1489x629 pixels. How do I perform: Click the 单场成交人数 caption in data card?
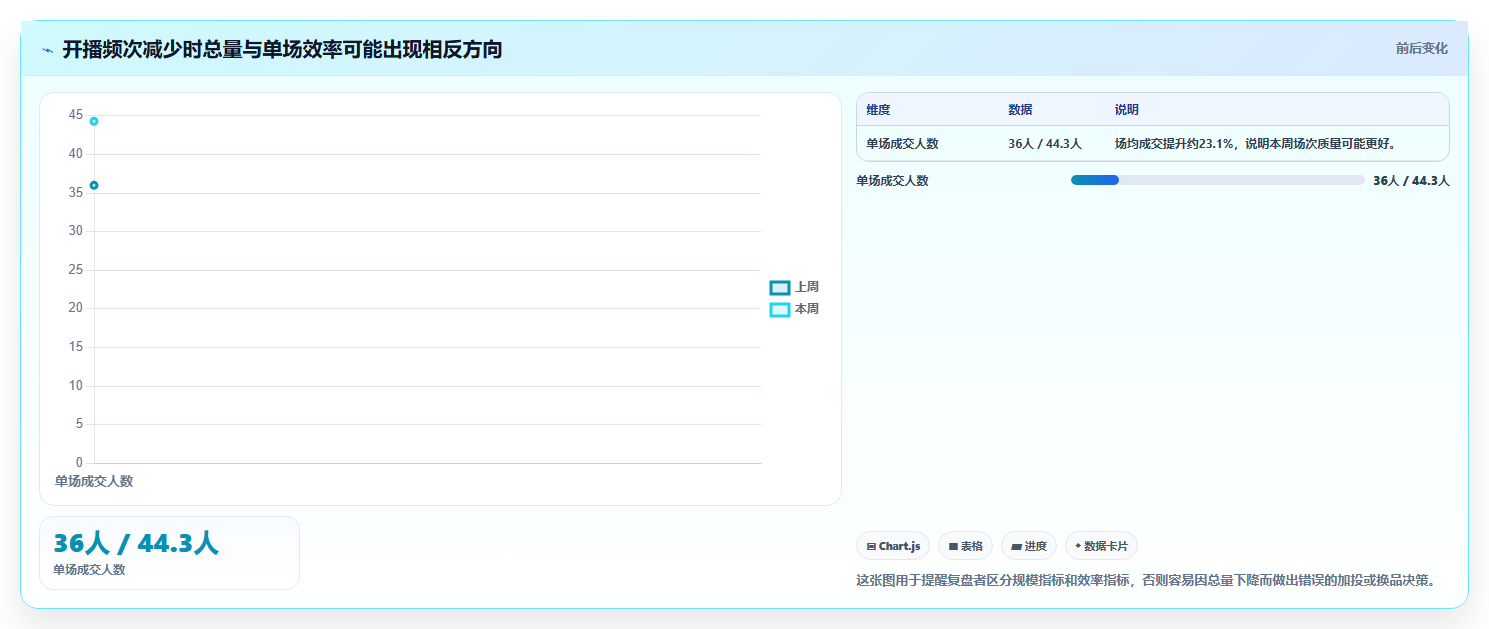pyautogui.click(x=89, y=570)
